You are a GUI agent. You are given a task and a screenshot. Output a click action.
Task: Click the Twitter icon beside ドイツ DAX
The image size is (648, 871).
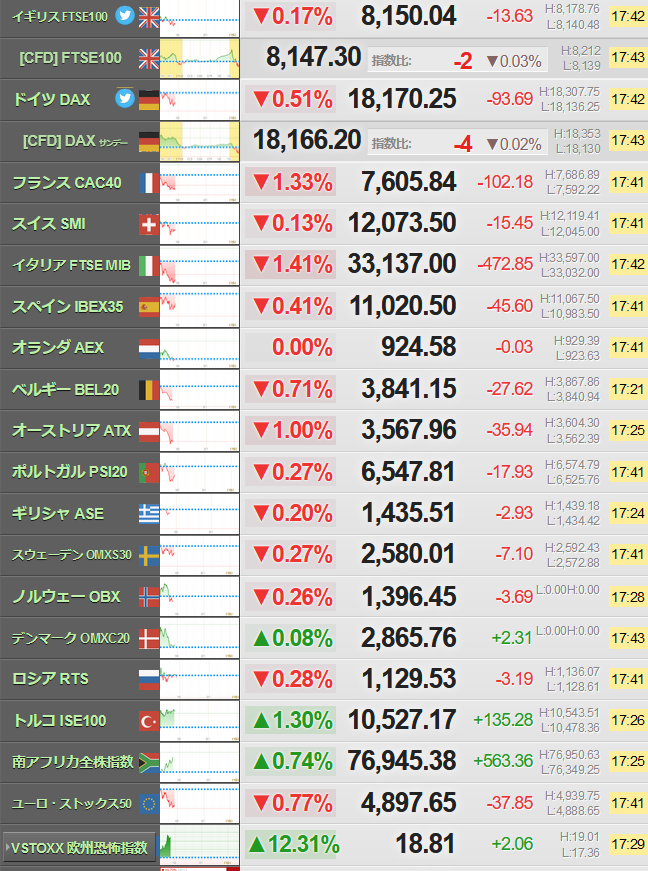tap(124, 98)
